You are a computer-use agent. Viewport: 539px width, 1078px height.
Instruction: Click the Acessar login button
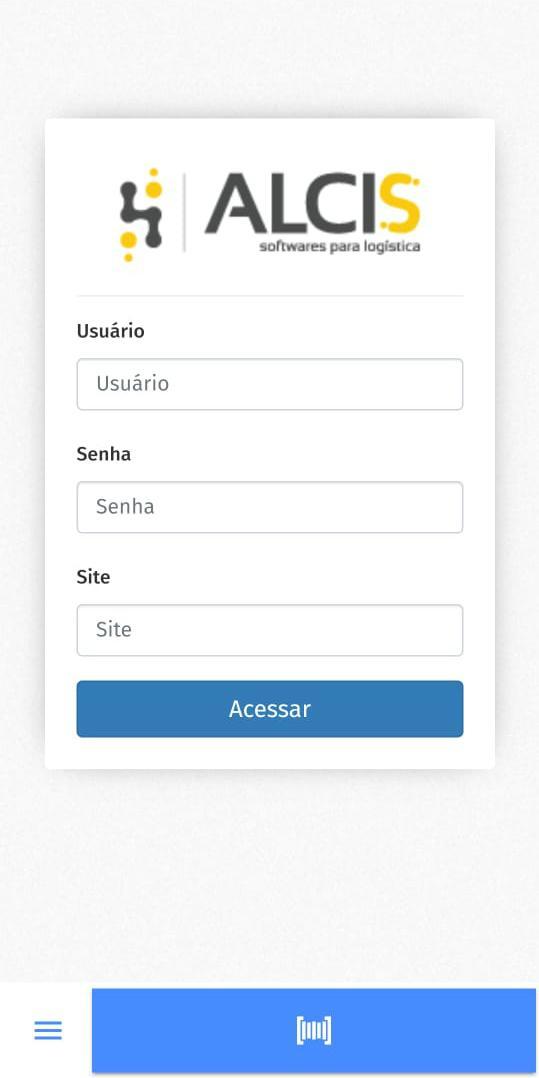point(270,709)
